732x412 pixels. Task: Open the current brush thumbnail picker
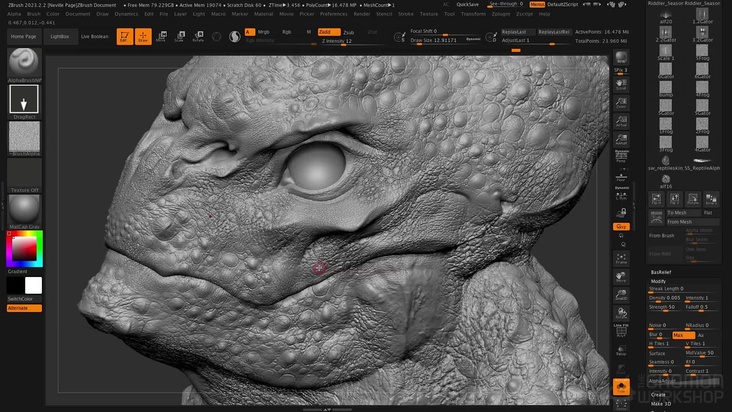[x=24, y=62]
